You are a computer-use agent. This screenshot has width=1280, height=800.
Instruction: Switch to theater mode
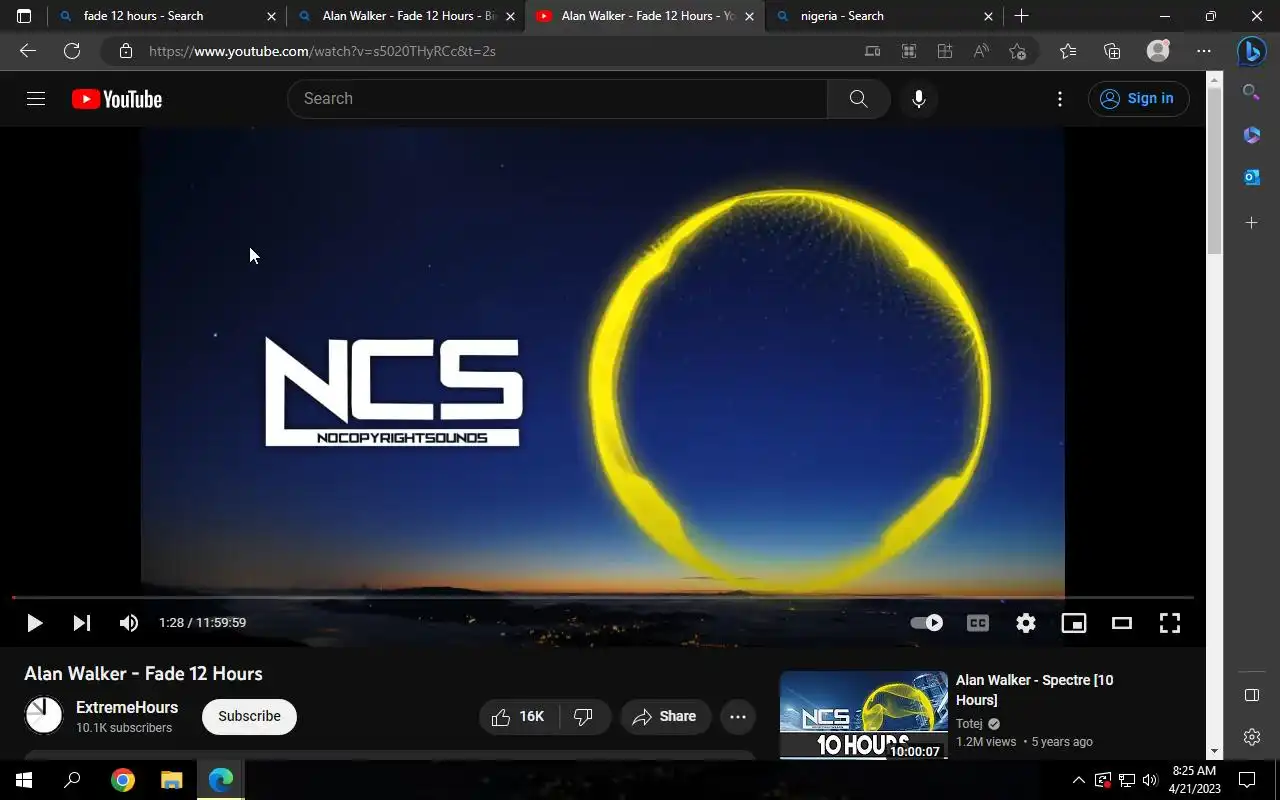(1122, 623)
